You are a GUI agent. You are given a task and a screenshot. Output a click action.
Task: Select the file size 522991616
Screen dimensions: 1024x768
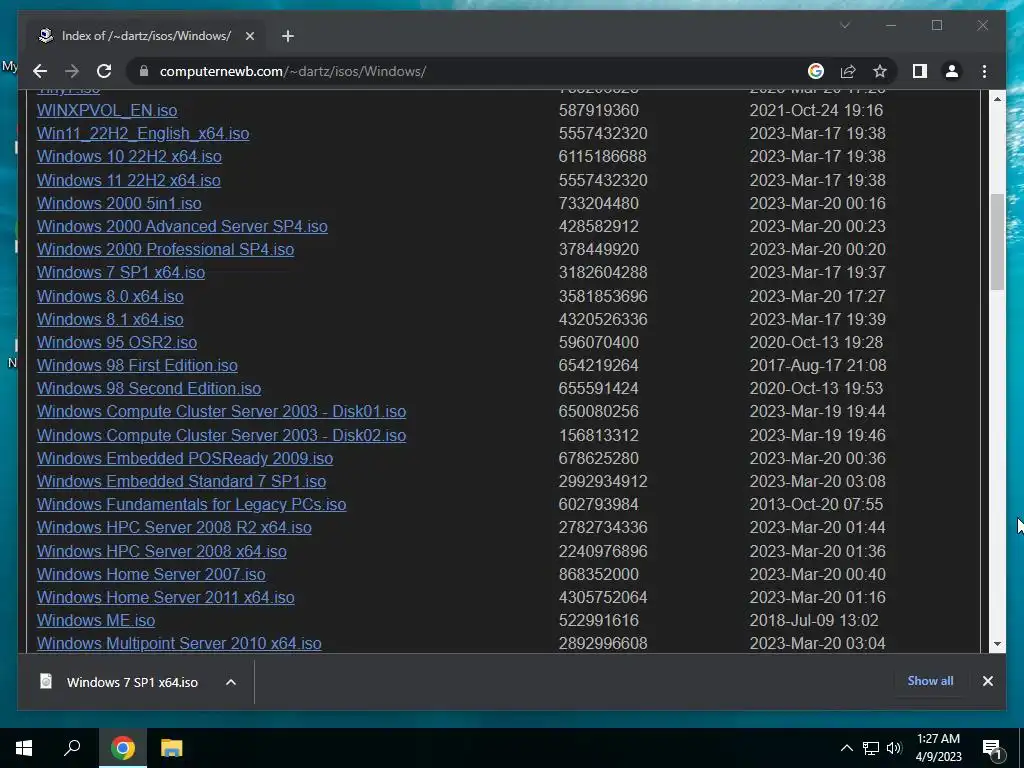[x=599, y=620]
